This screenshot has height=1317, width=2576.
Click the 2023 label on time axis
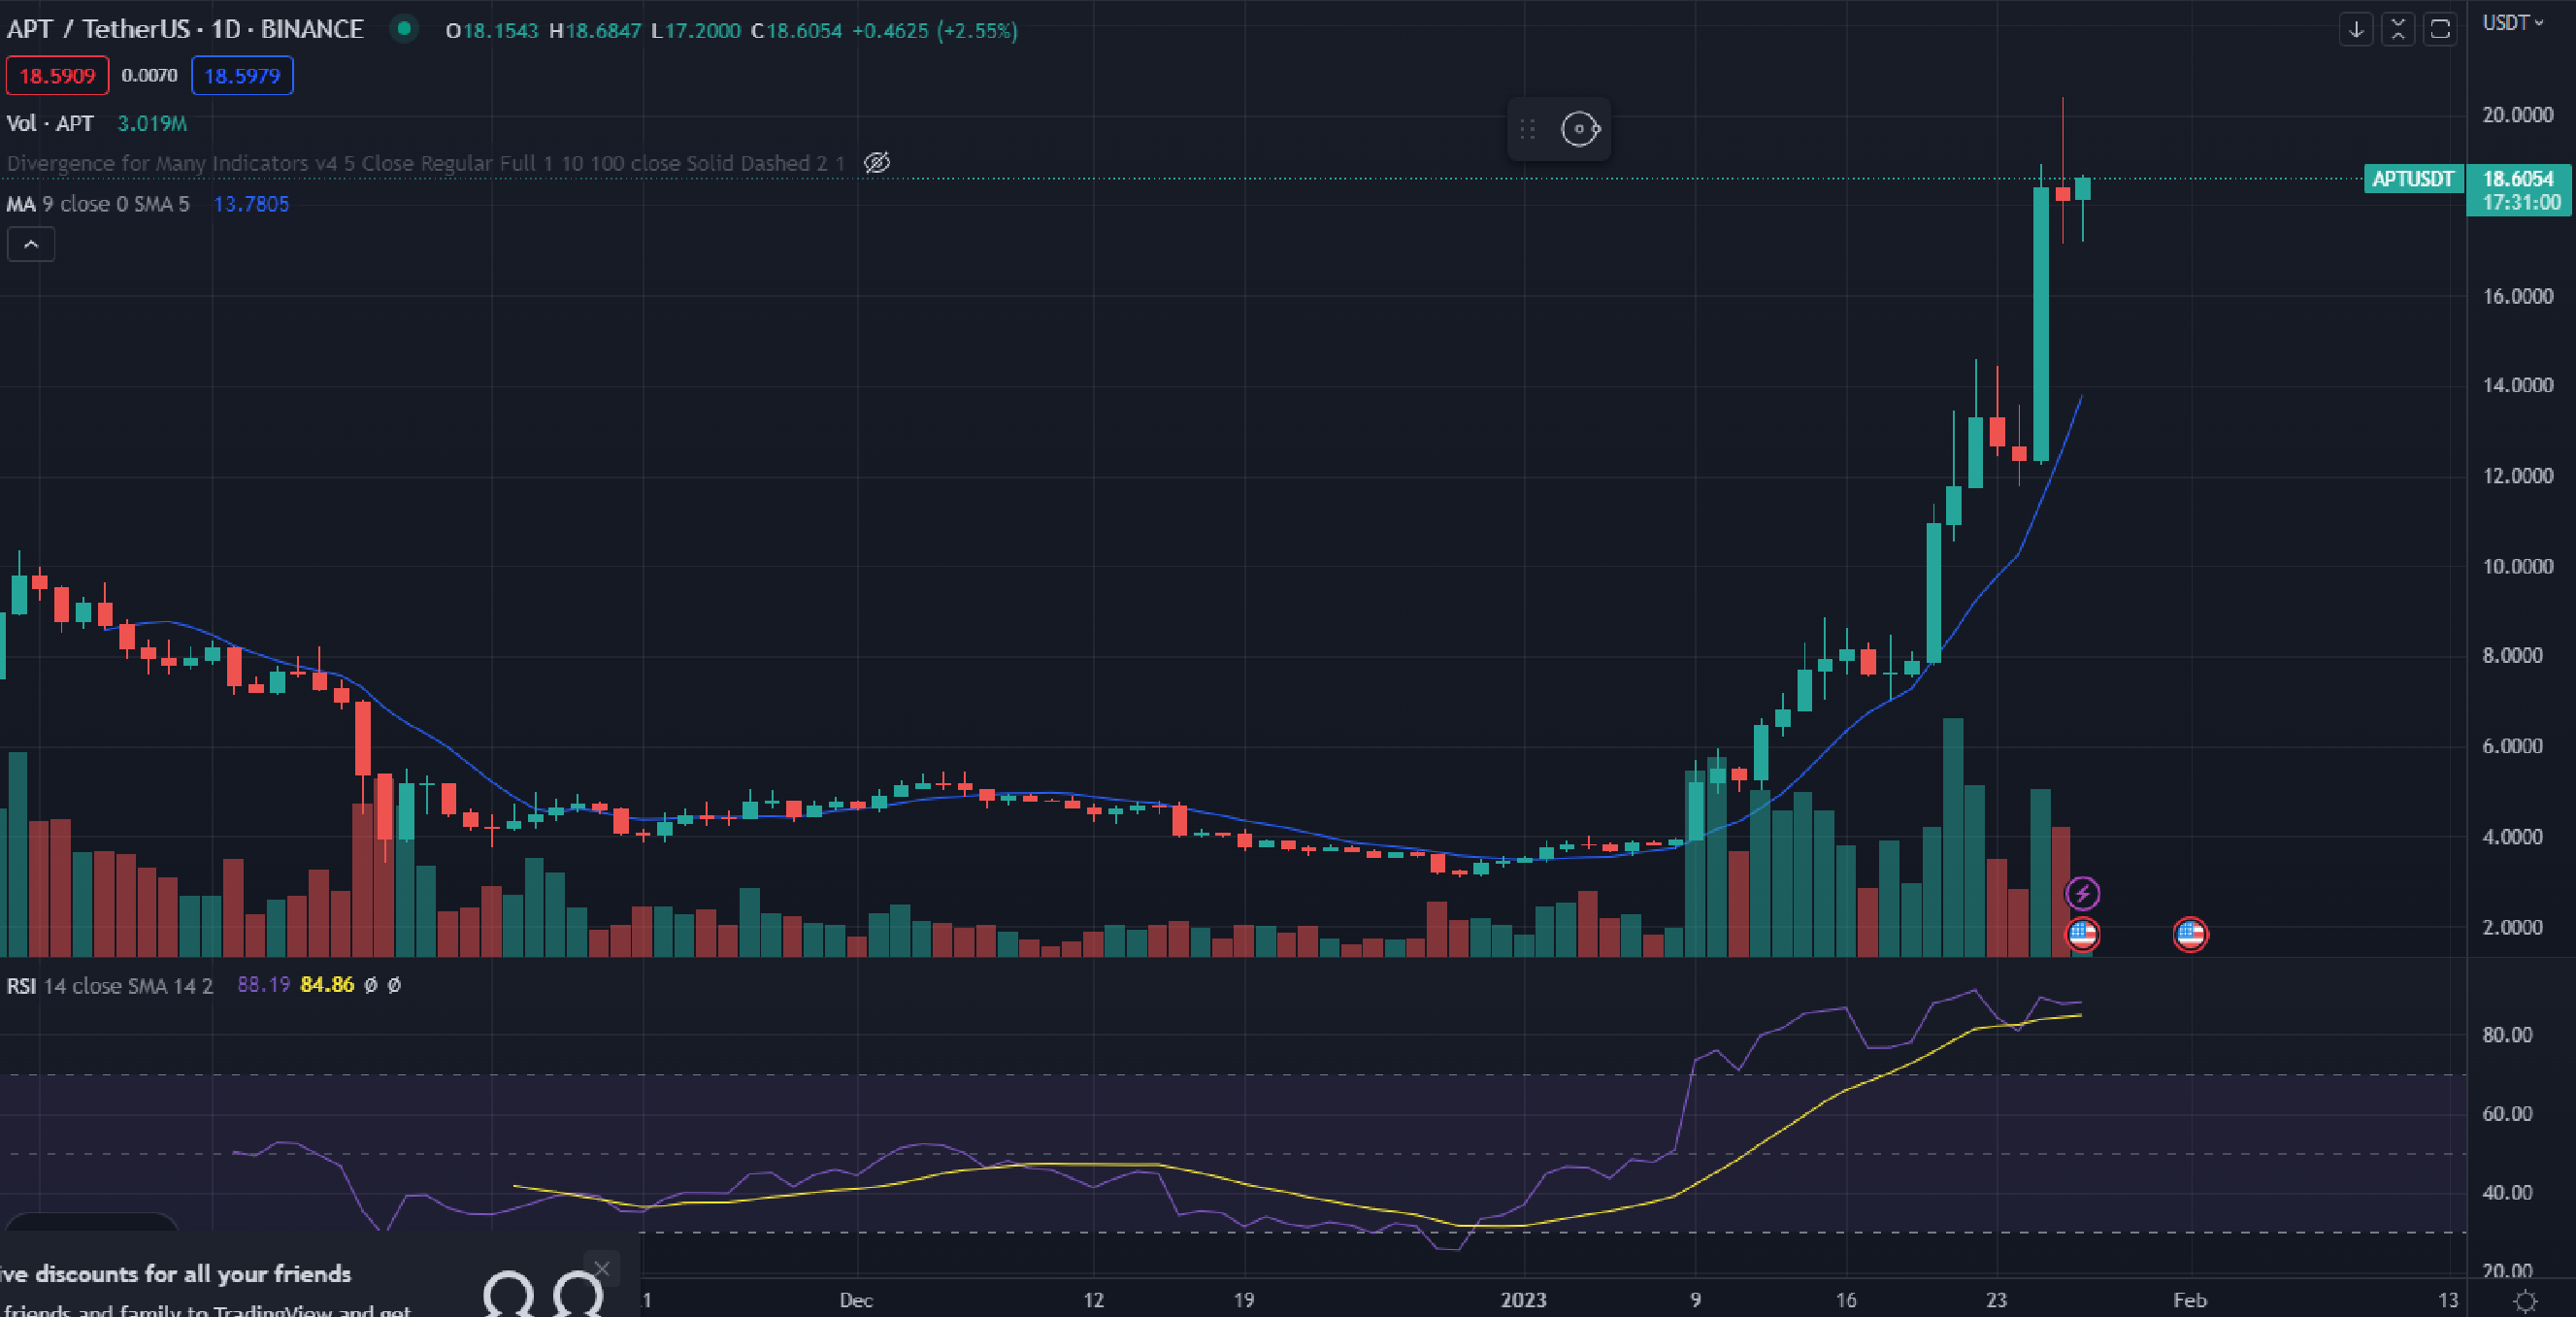point(1523,1300)
